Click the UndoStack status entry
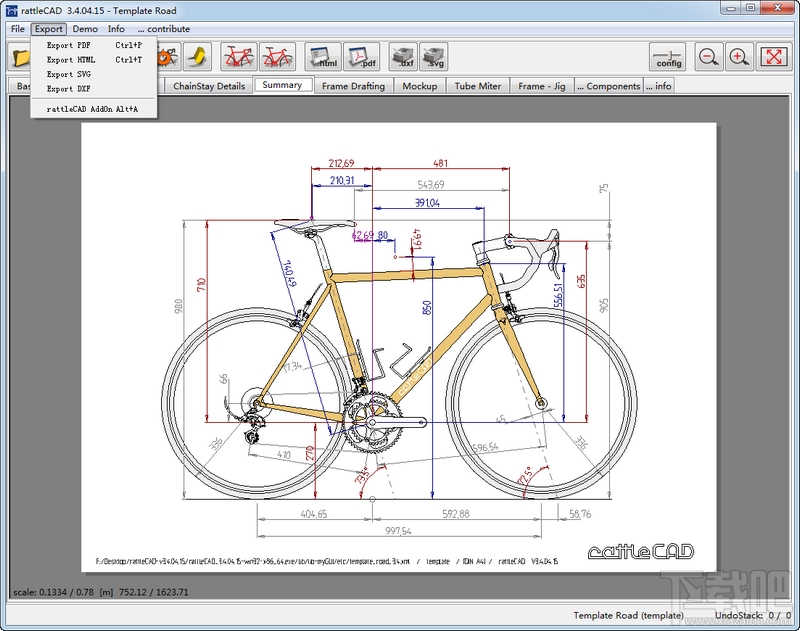This screenshot has height=631, width=800. click(754, 615)
